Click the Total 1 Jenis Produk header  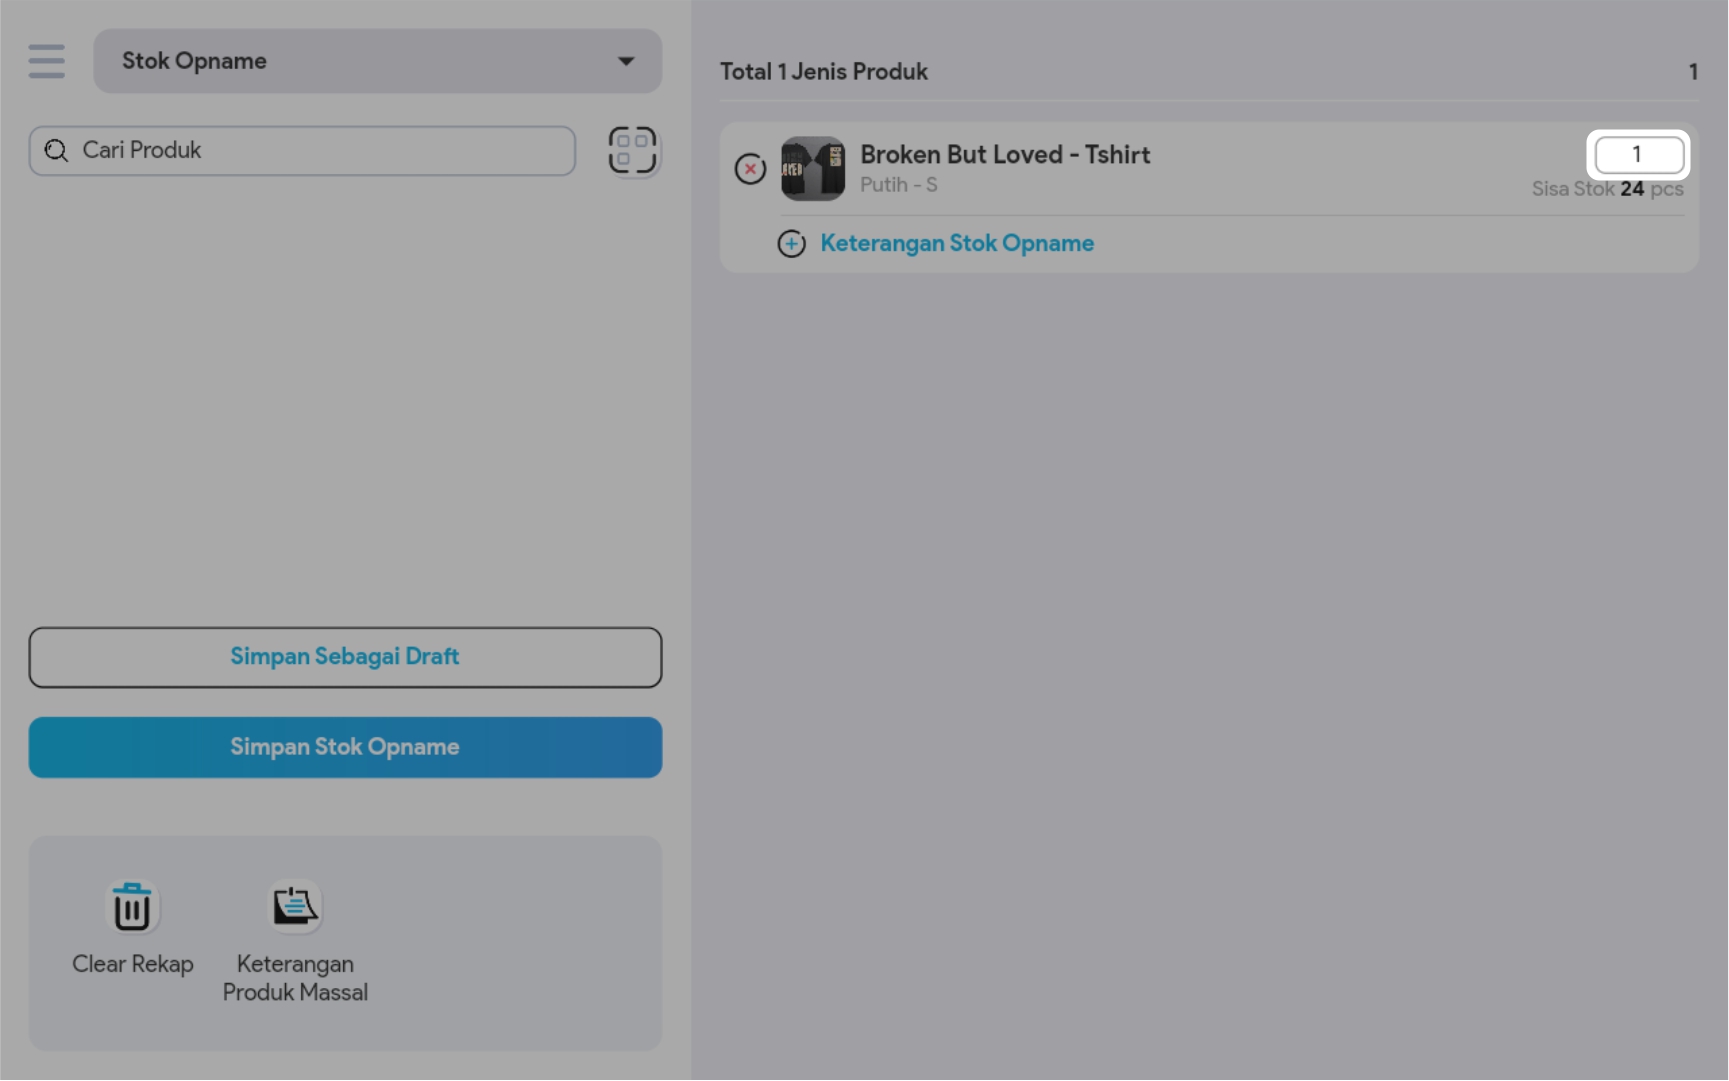click(824, 72)
